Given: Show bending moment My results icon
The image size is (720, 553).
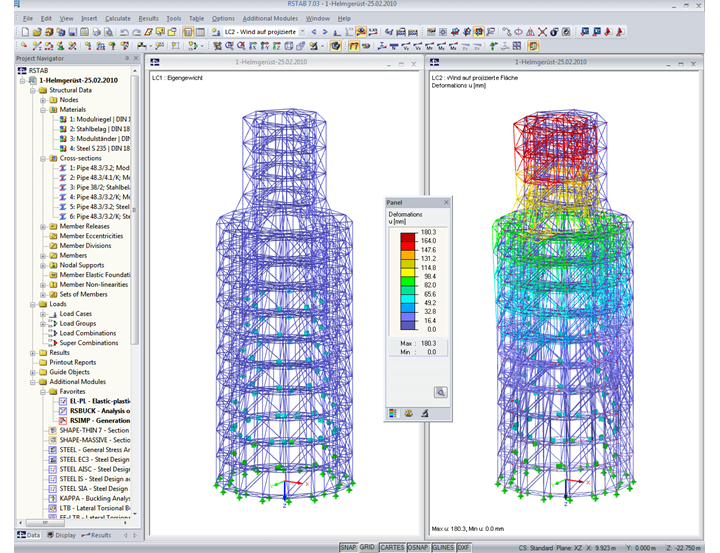Looking at the screenshot, I should (x=441, y=46).
